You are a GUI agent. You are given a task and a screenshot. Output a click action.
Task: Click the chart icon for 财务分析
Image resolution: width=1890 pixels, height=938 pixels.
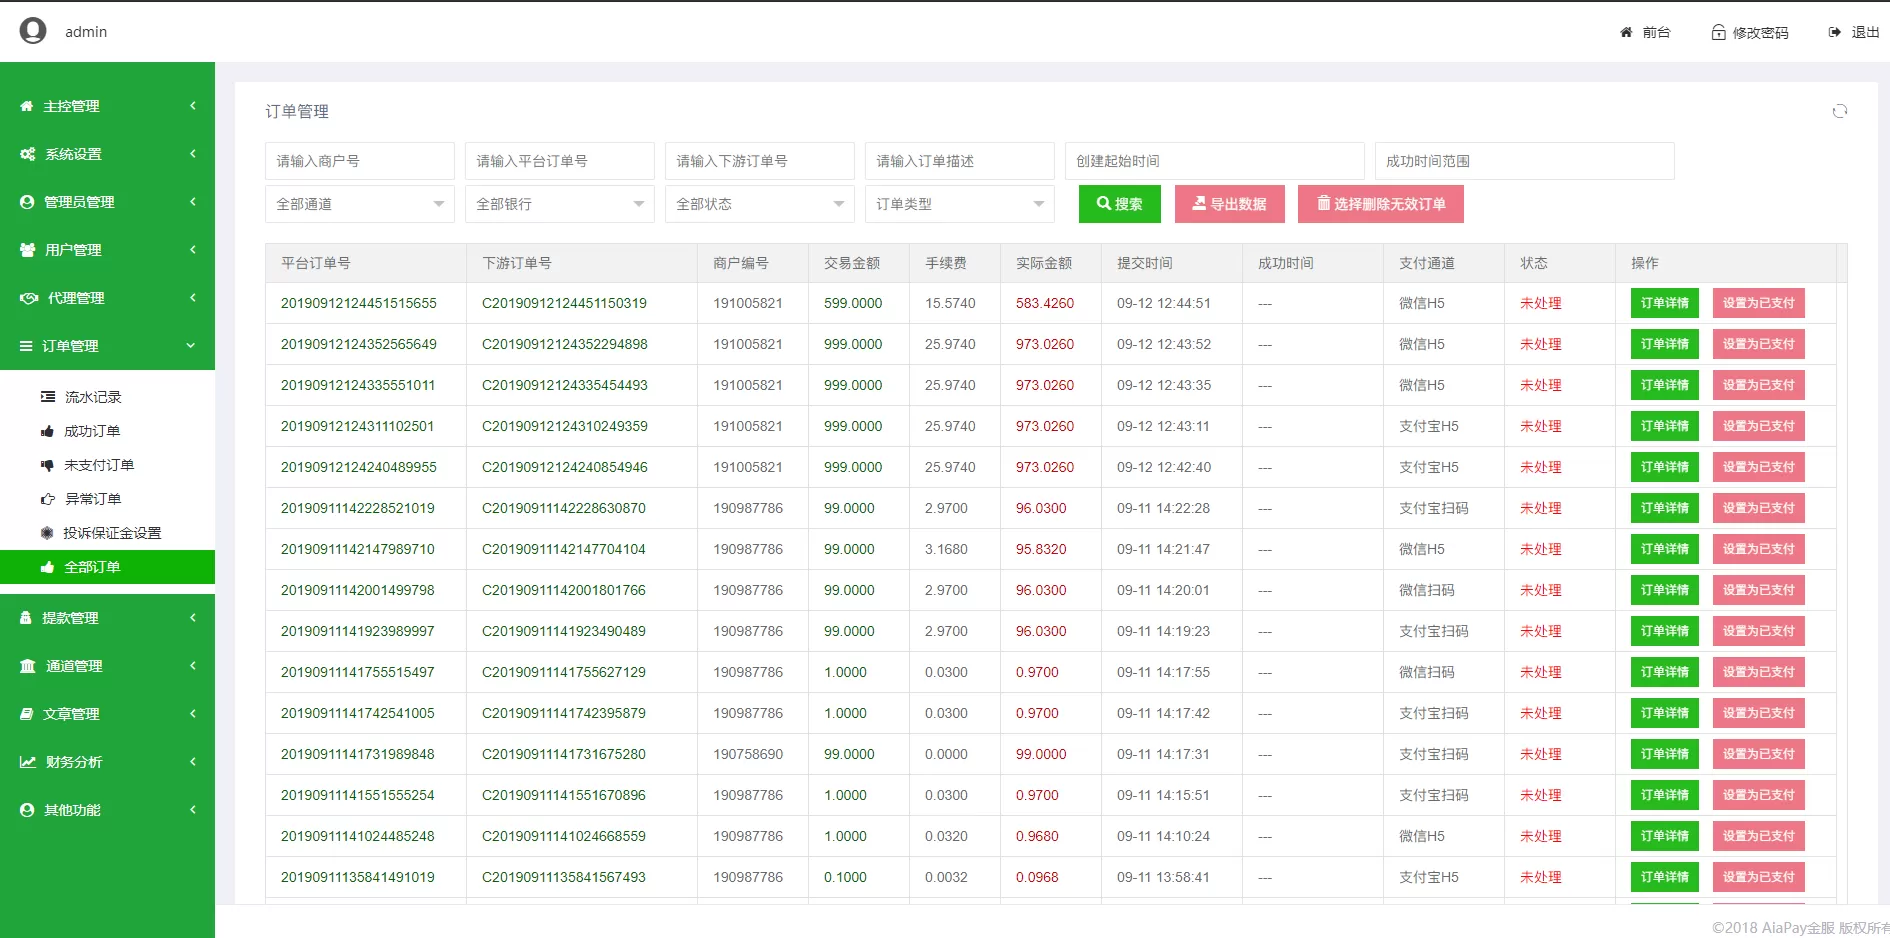click(28, 762)
